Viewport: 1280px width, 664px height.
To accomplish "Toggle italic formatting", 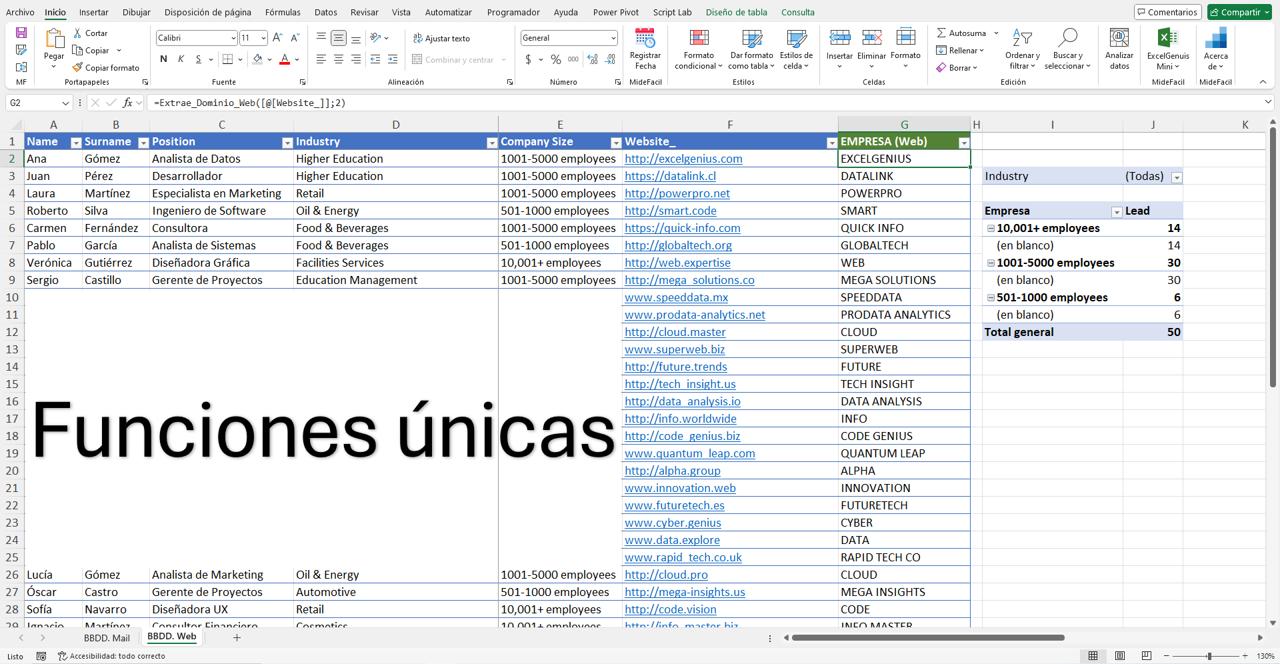I will click(x=180, y=60).
